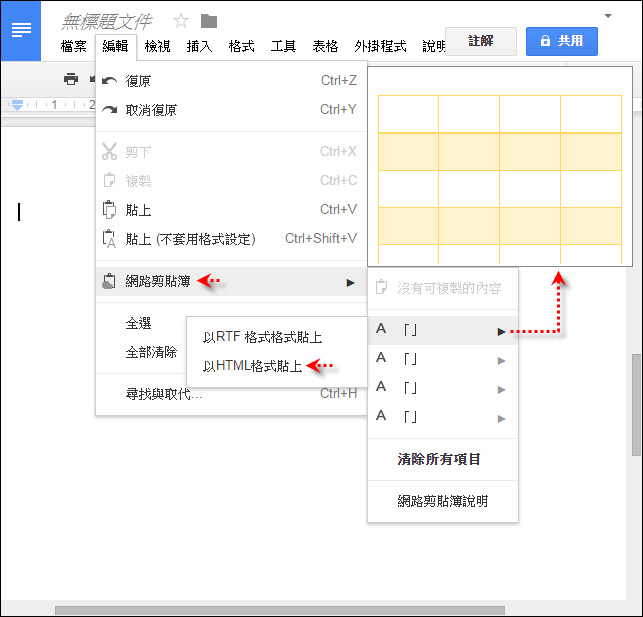Image resolution: width=643 pixels, height=617 pixels.
Task: Choose 貼上 Ctrl+V
Action: tap(231, 209)
